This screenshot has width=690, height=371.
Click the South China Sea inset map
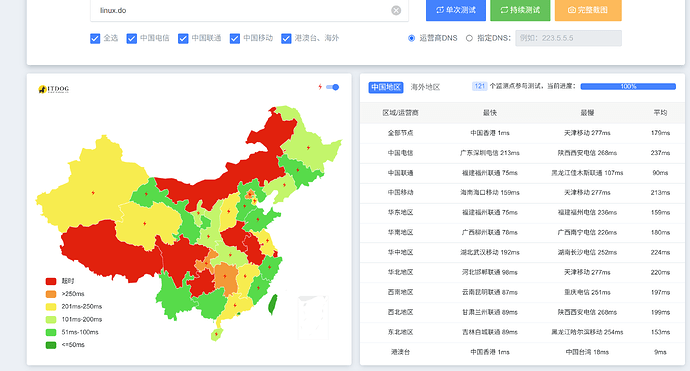pos(313,317)
